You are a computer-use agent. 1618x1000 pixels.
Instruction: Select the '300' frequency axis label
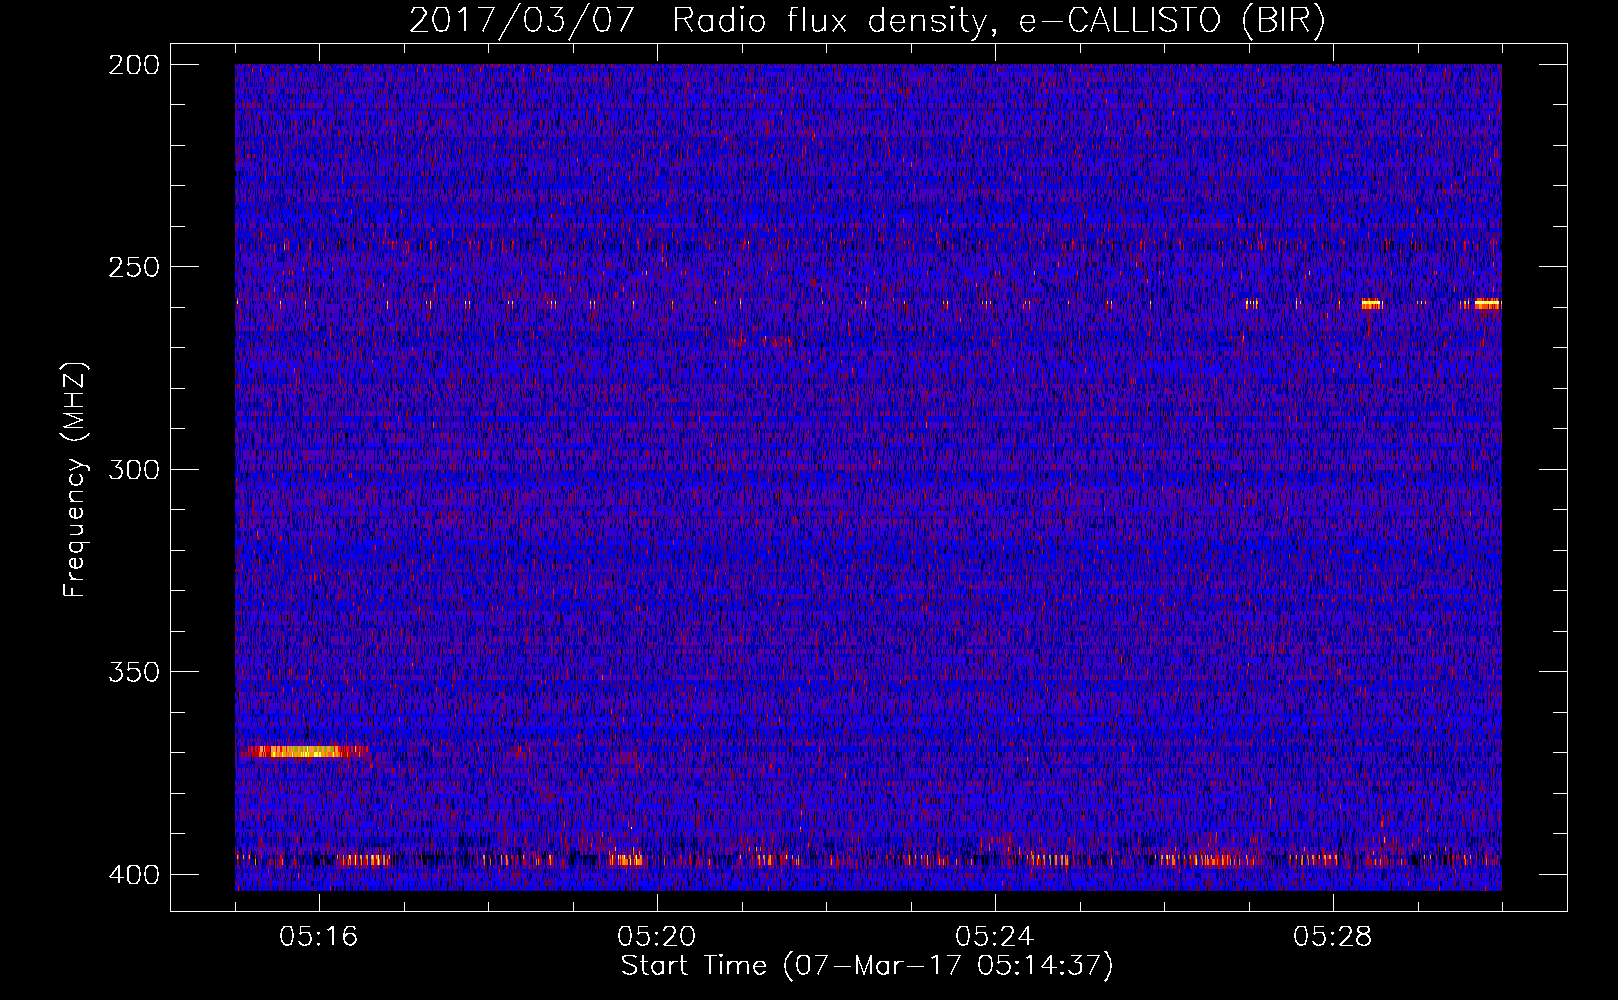coord(134,470)
